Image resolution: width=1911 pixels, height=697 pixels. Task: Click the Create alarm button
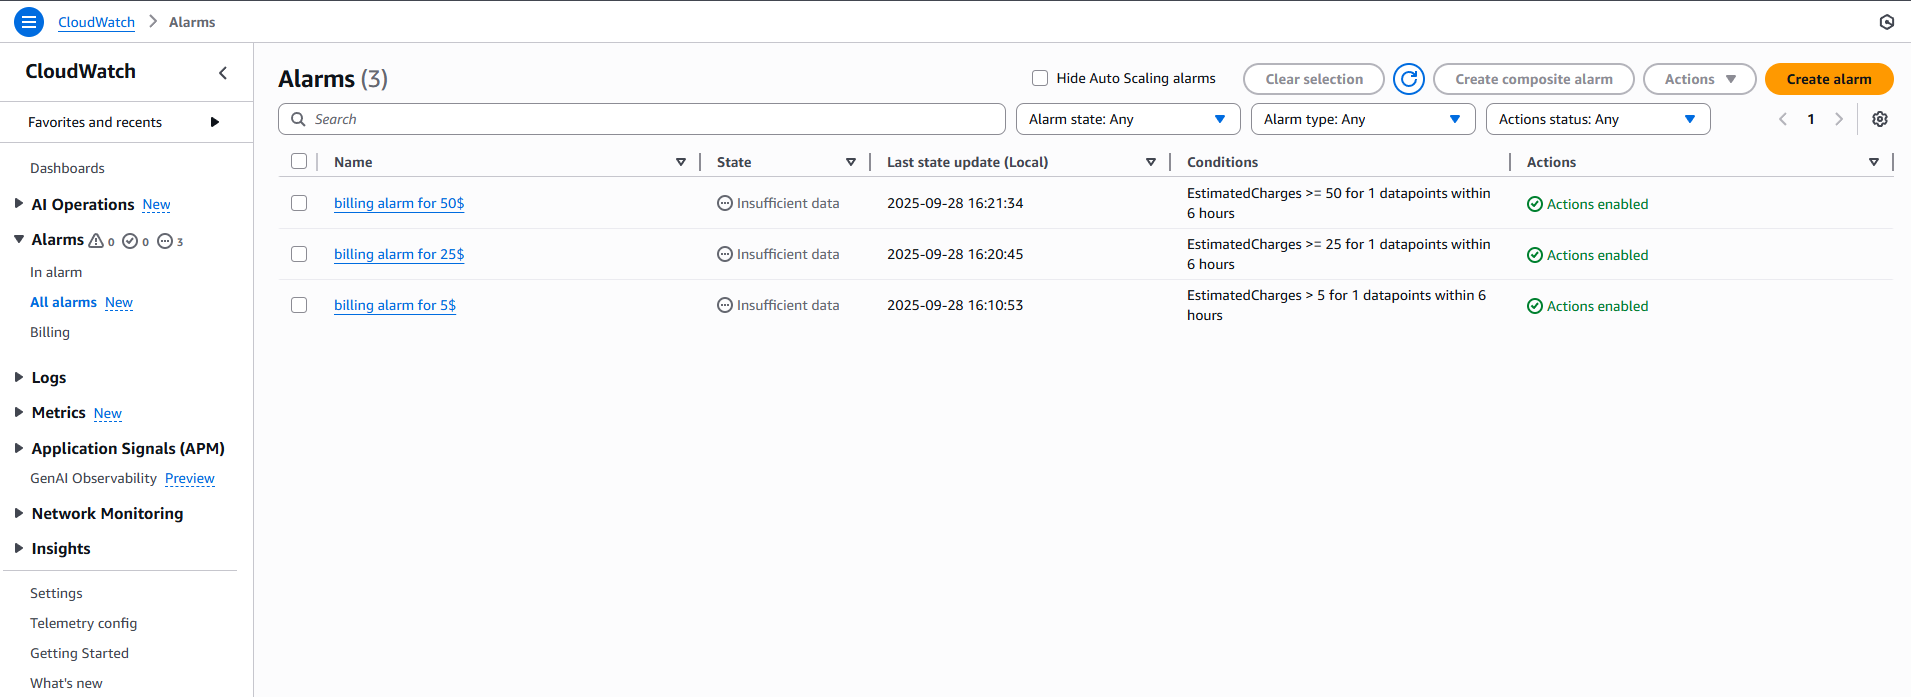pos(1829,79)
